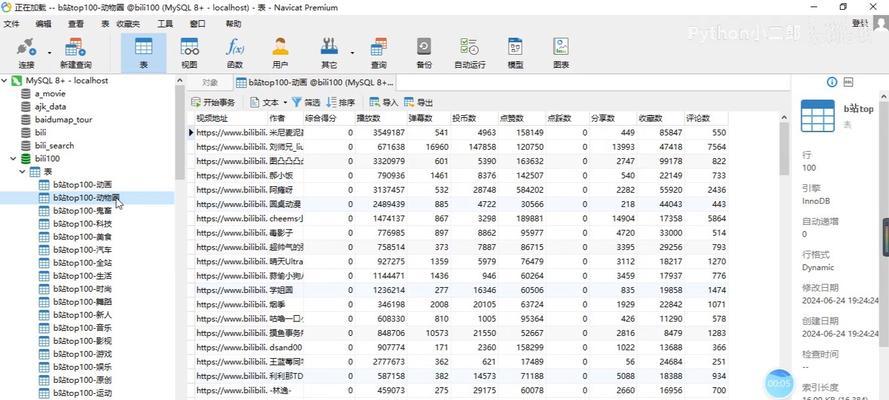Click the 筛选 filter tool
The width and height of the screenshot is (889, 400).
tap(306, 103)
